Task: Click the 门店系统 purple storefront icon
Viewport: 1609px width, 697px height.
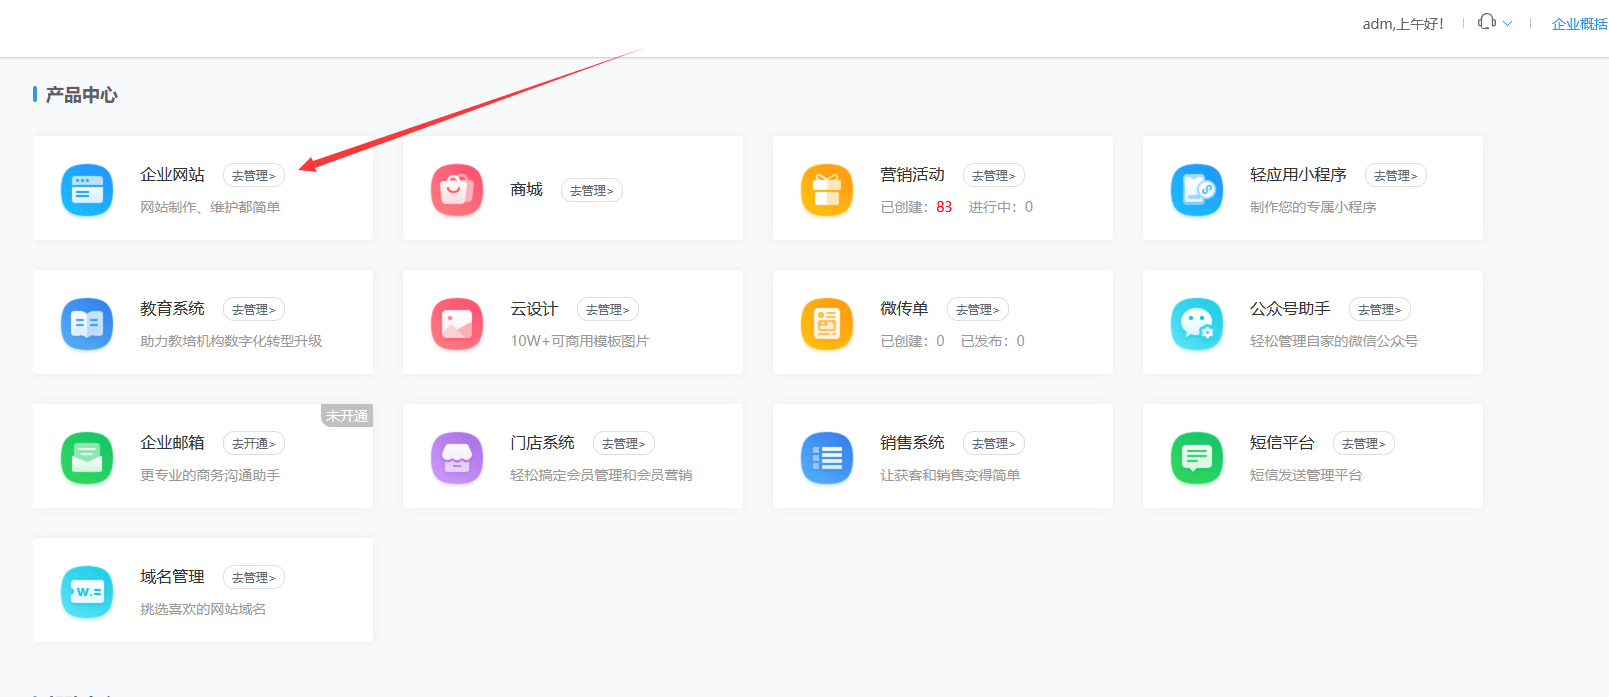Action: point(457,458)
